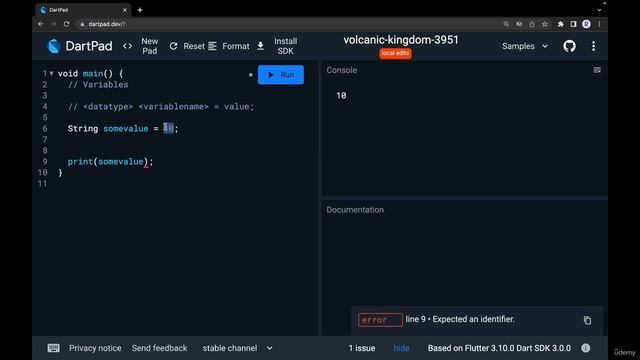Open browser extensions puzzle icon
The width and height of the screenshot is (640, 360).
point(560,24)
